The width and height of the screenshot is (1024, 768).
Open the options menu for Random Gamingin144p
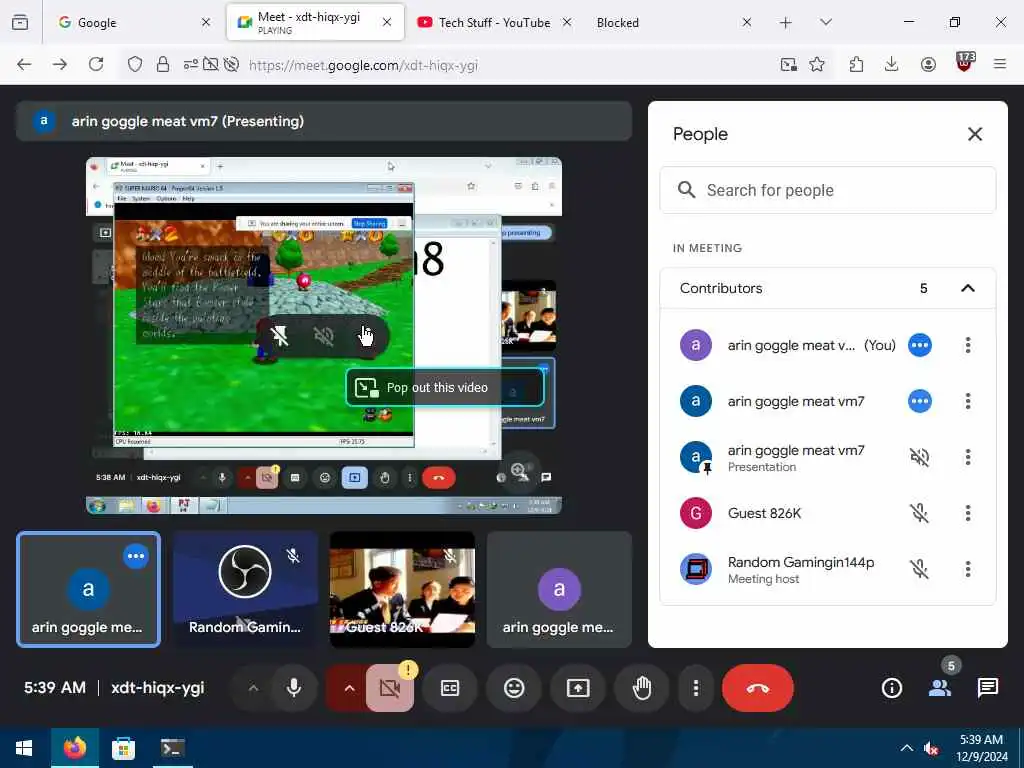pos(968,569)
